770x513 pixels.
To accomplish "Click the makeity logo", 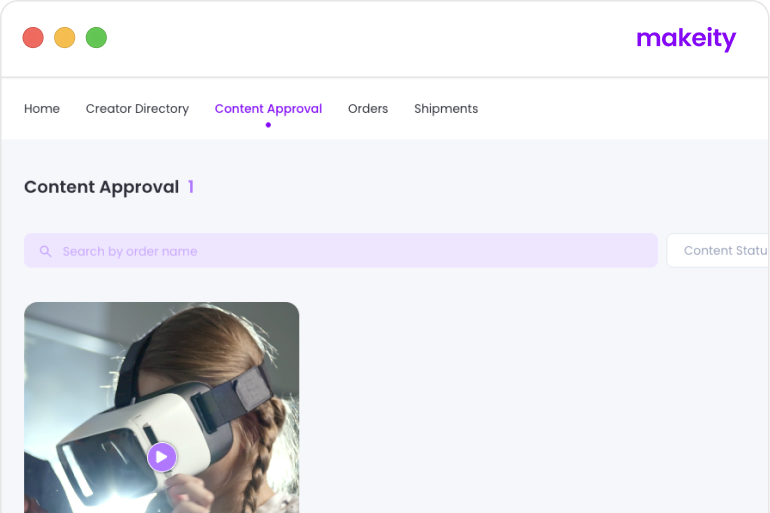I will (x=686, y=39).
